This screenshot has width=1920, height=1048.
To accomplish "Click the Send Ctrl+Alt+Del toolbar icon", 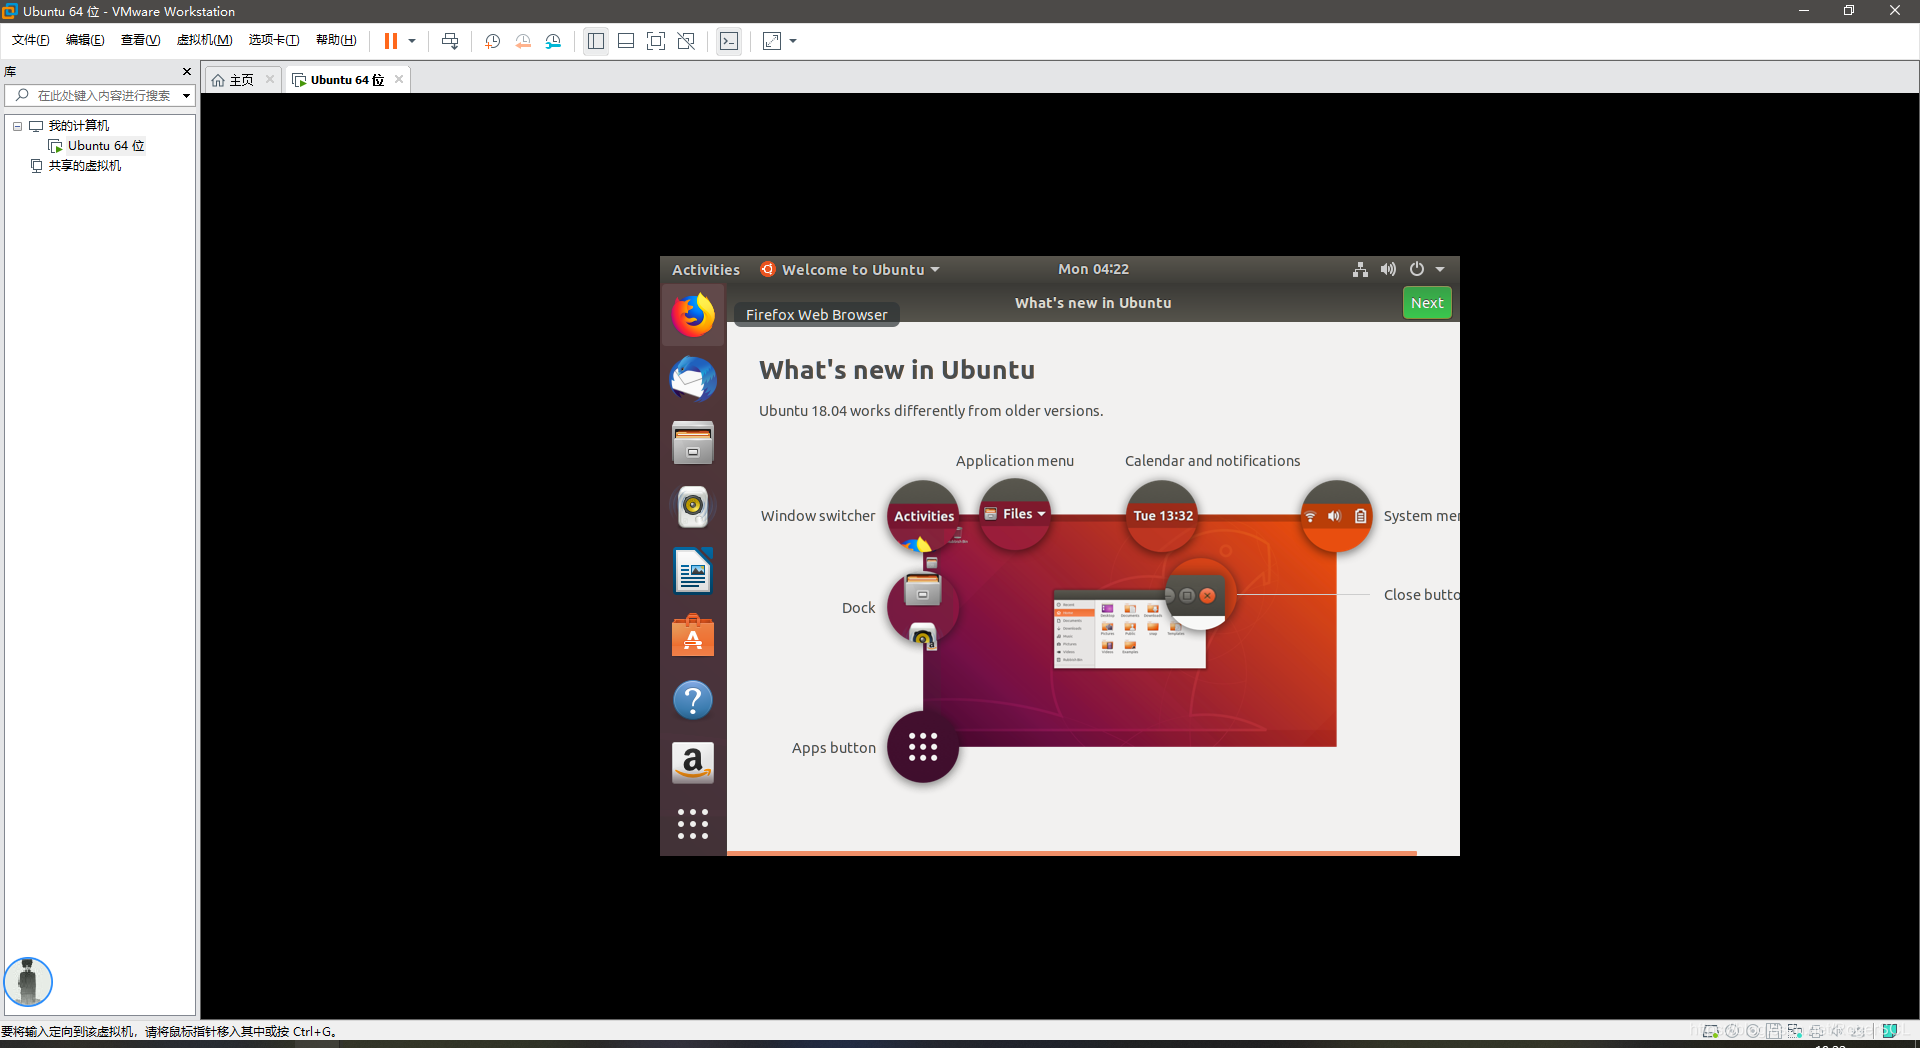I will tap(450, 41).
